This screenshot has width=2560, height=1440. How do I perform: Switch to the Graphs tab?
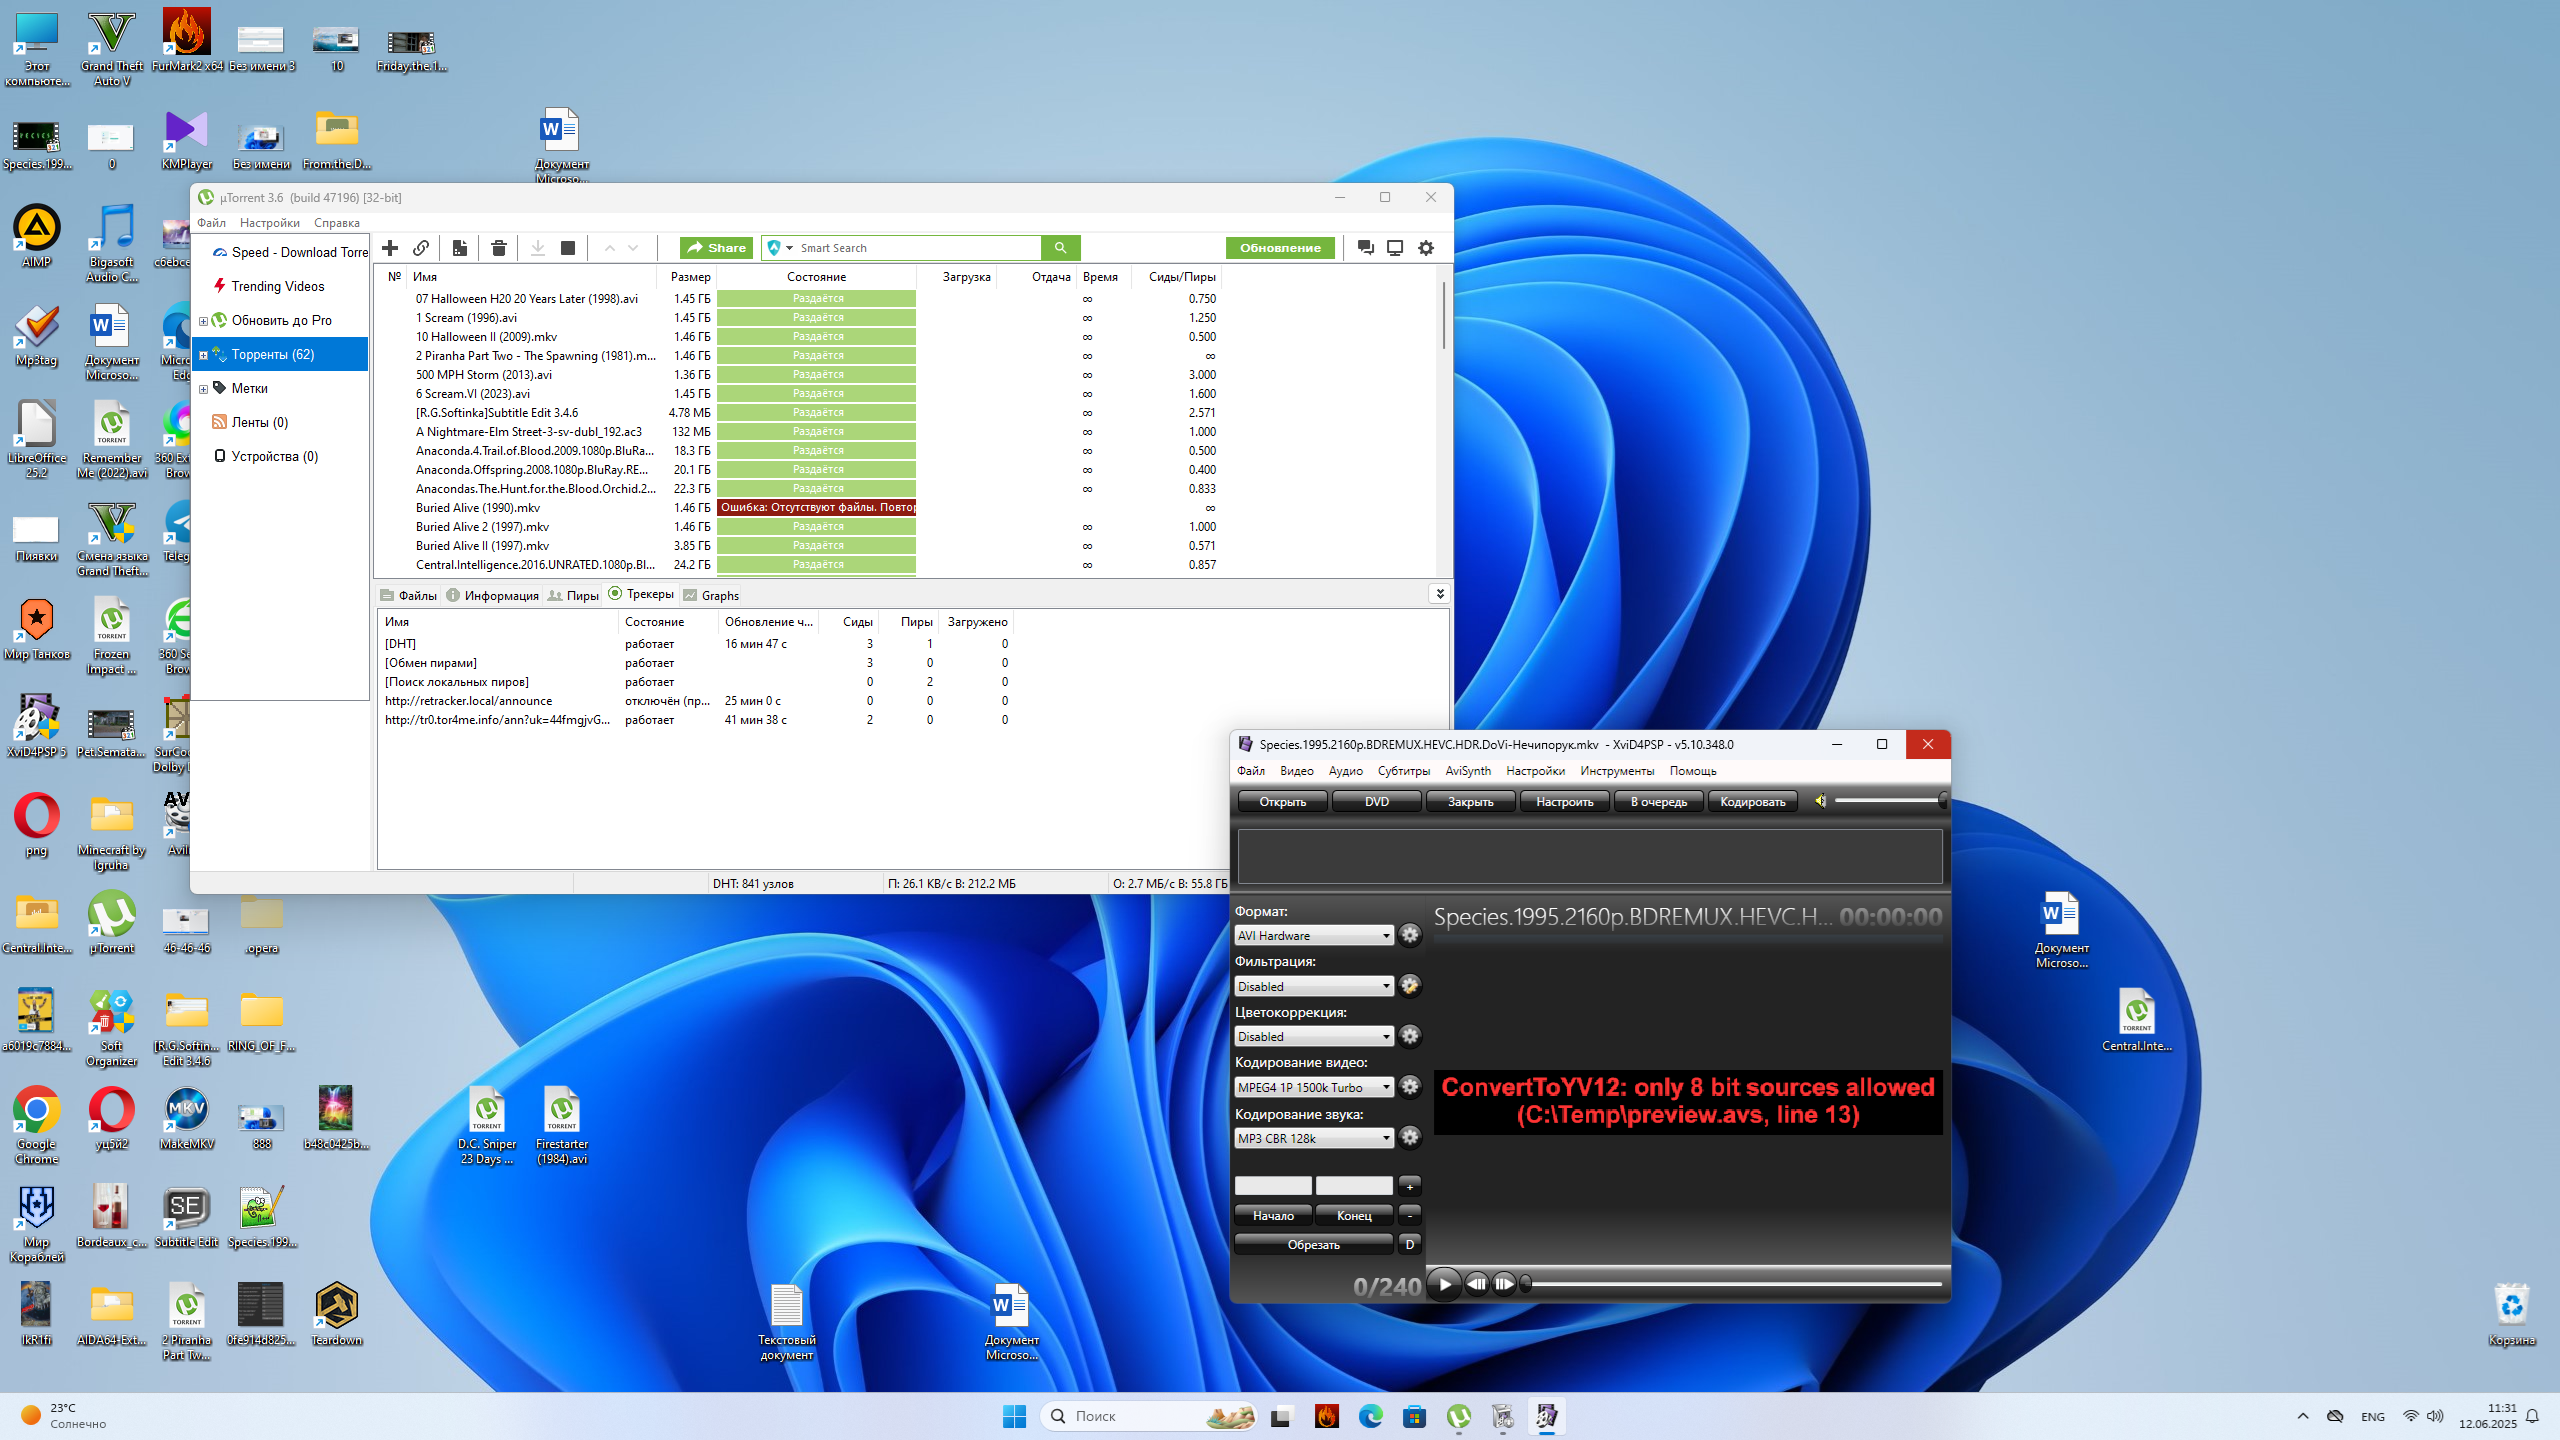point(711,595)
